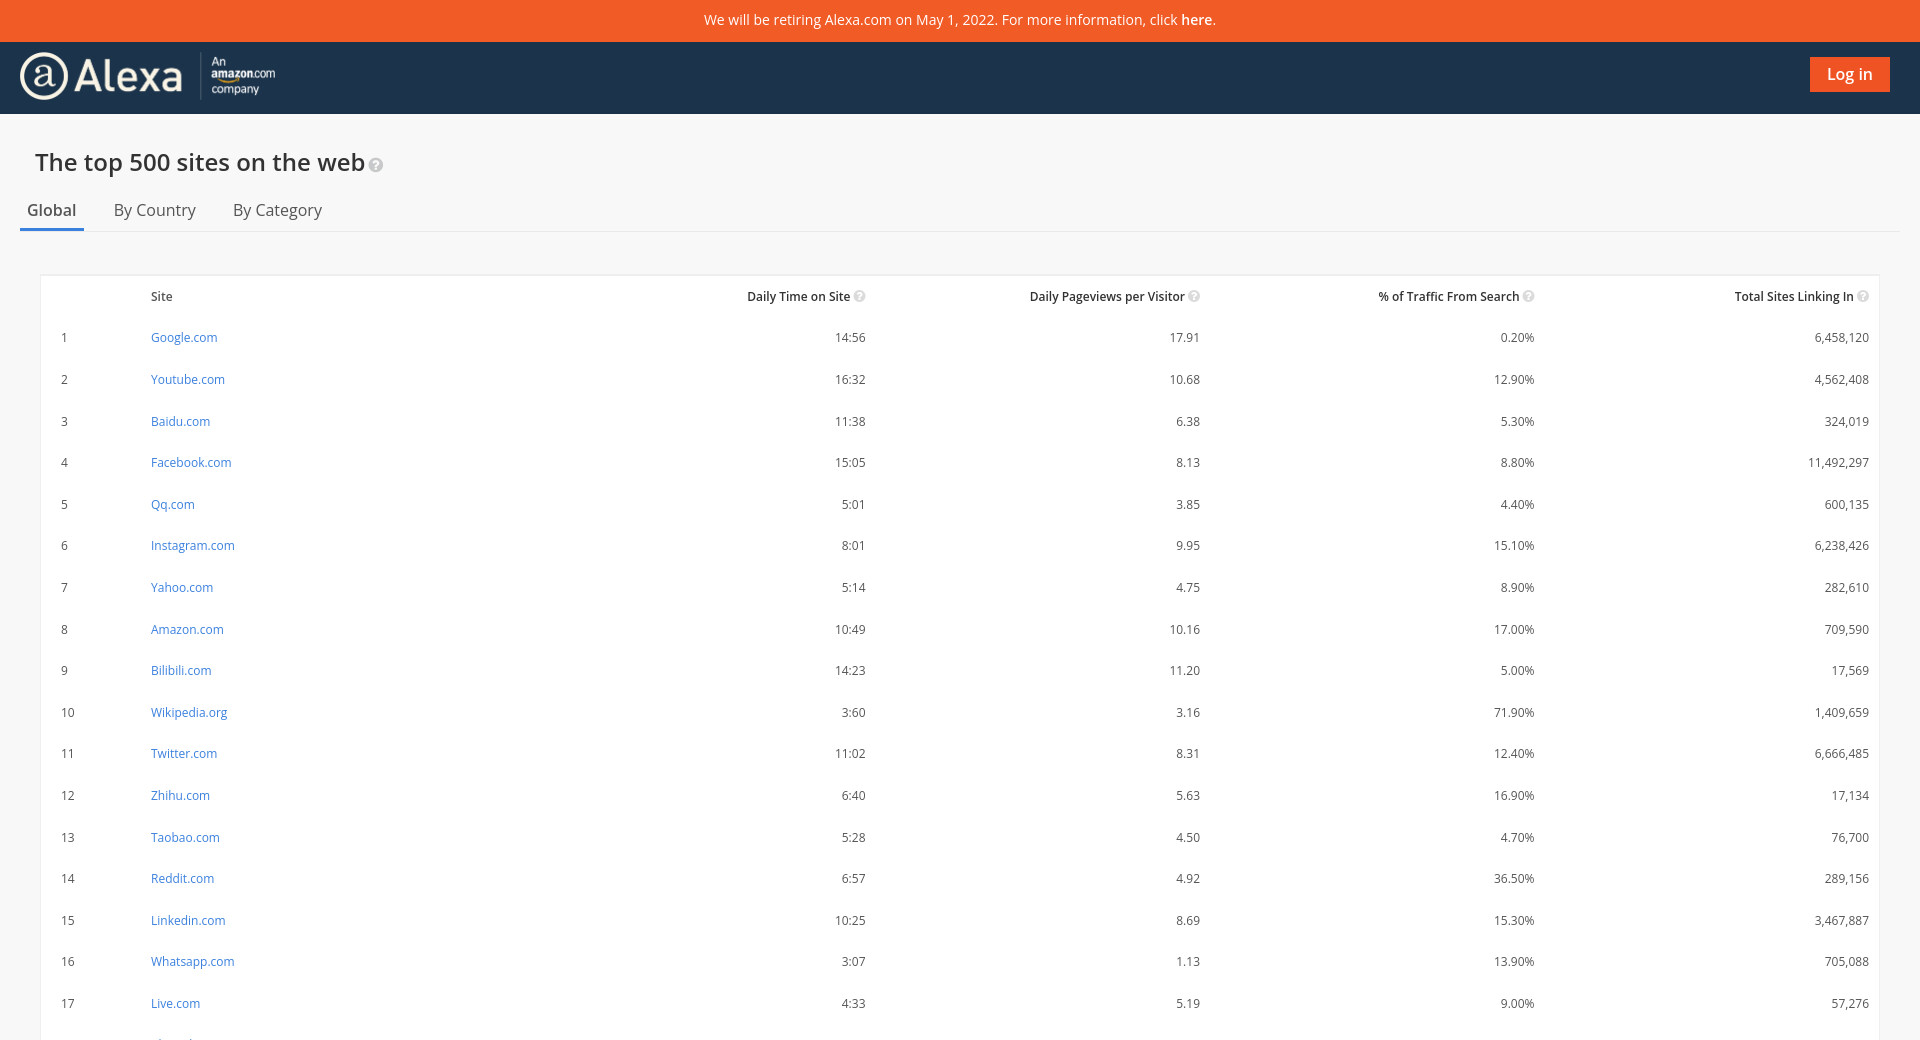Click Taobao.com's linking sites value 76,700
This screenshot has height=1040, width=1920.
[x=1850, y=838]
